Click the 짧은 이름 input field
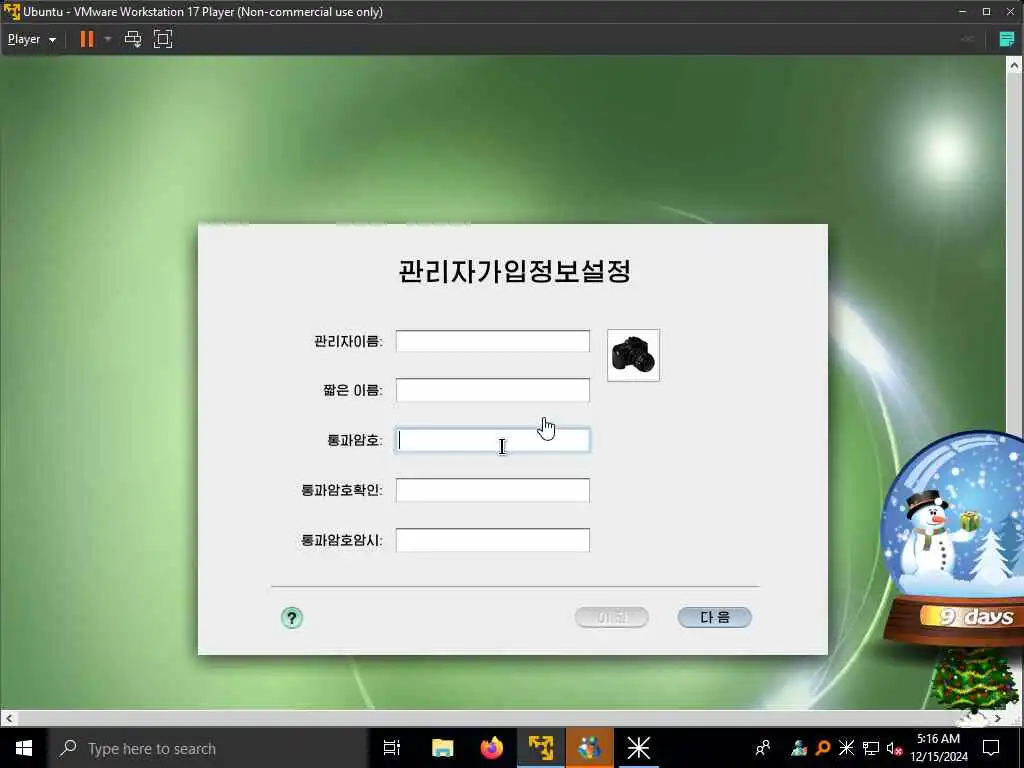This screenshot has height=768, width=1024. point(492,391)
